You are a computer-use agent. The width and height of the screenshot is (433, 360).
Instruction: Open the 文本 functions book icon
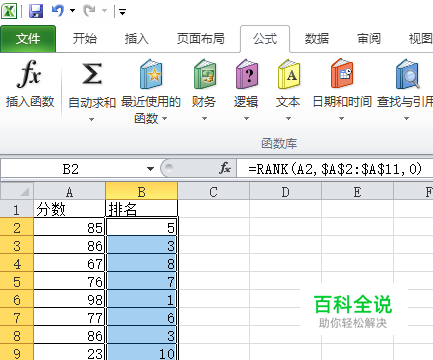point(289,74)
